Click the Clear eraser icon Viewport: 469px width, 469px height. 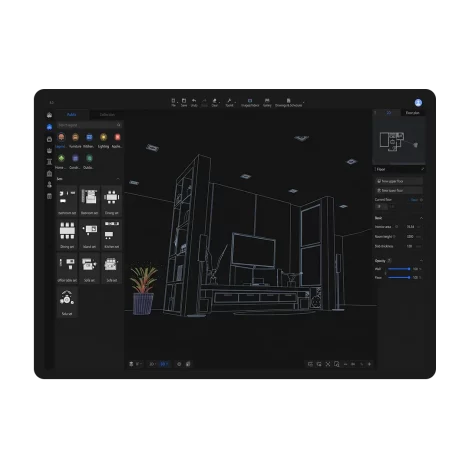pos(215,102)
